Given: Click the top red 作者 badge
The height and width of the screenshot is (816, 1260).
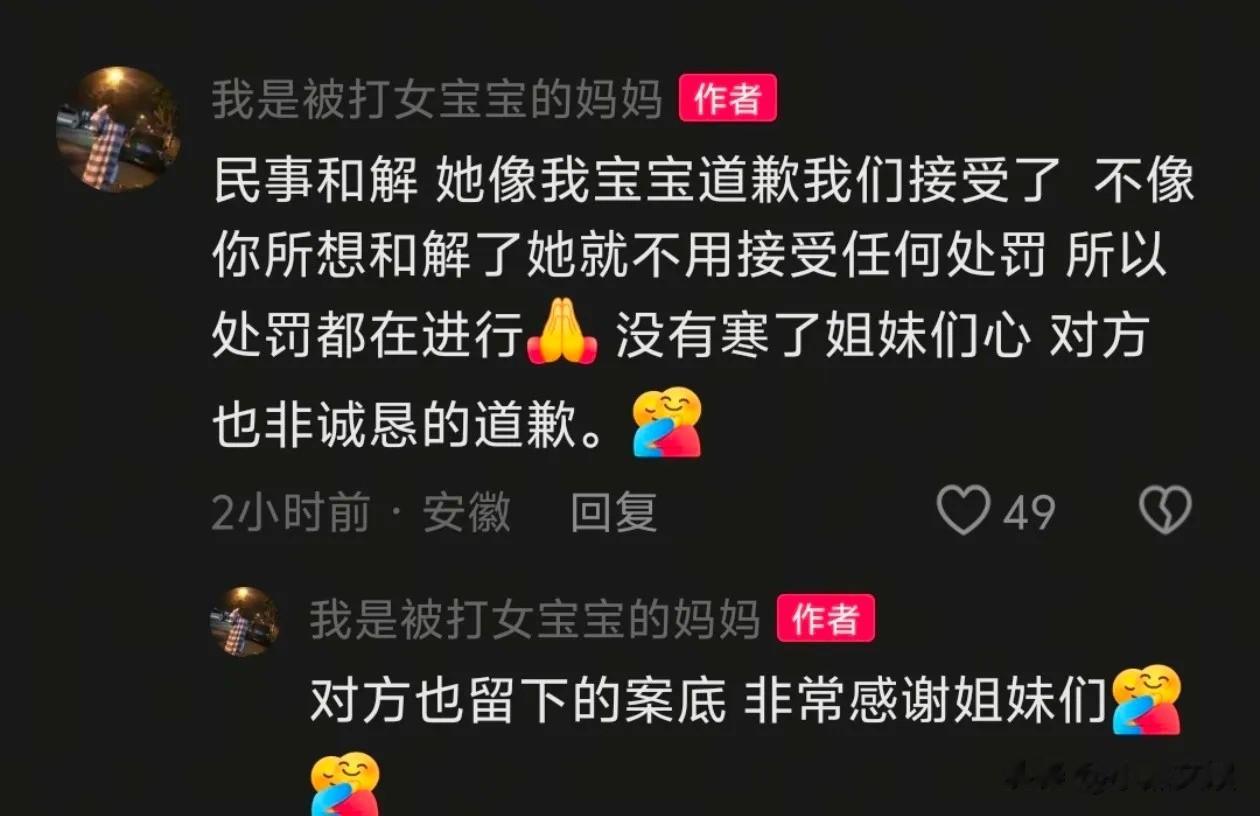Looking at the screenshot, I should pyautogui.click(x=727, y=100).
